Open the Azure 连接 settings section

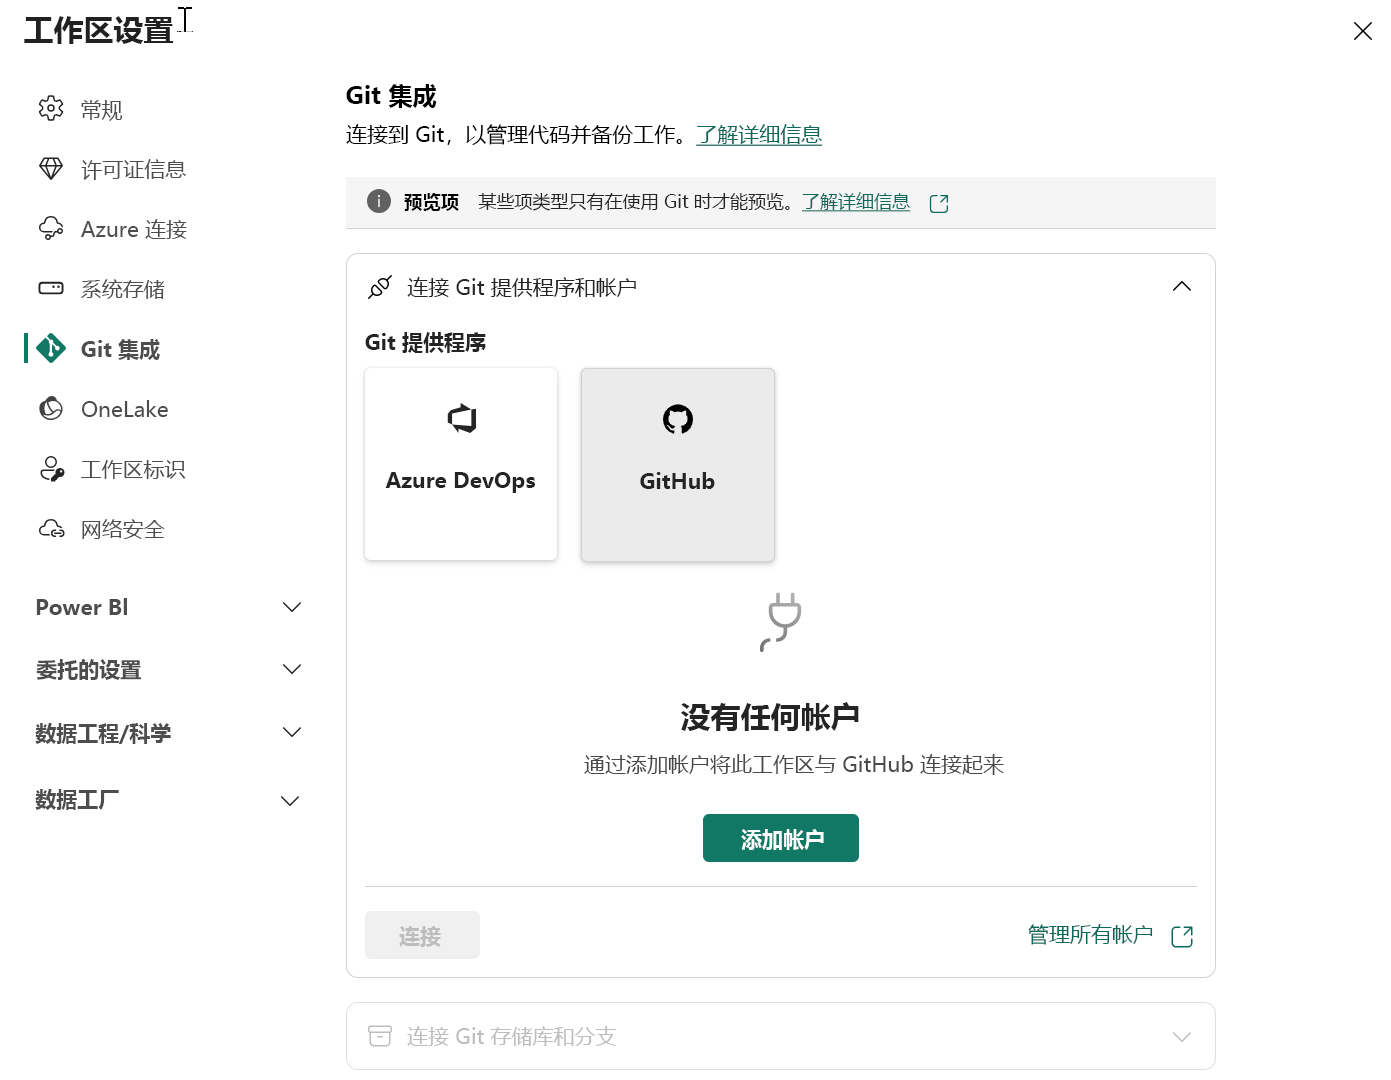tap(133, 229)
